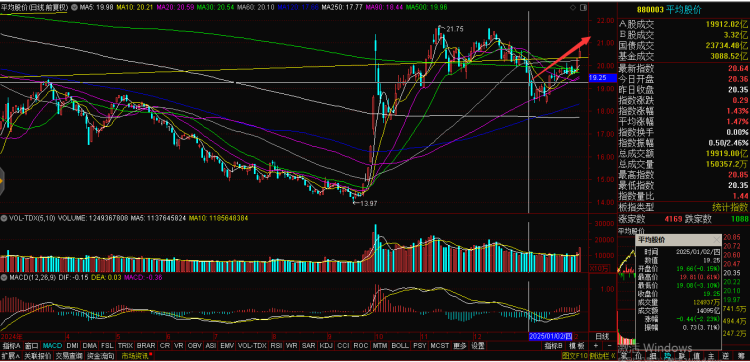Zoom in chart with the plus button

point(596,346)
